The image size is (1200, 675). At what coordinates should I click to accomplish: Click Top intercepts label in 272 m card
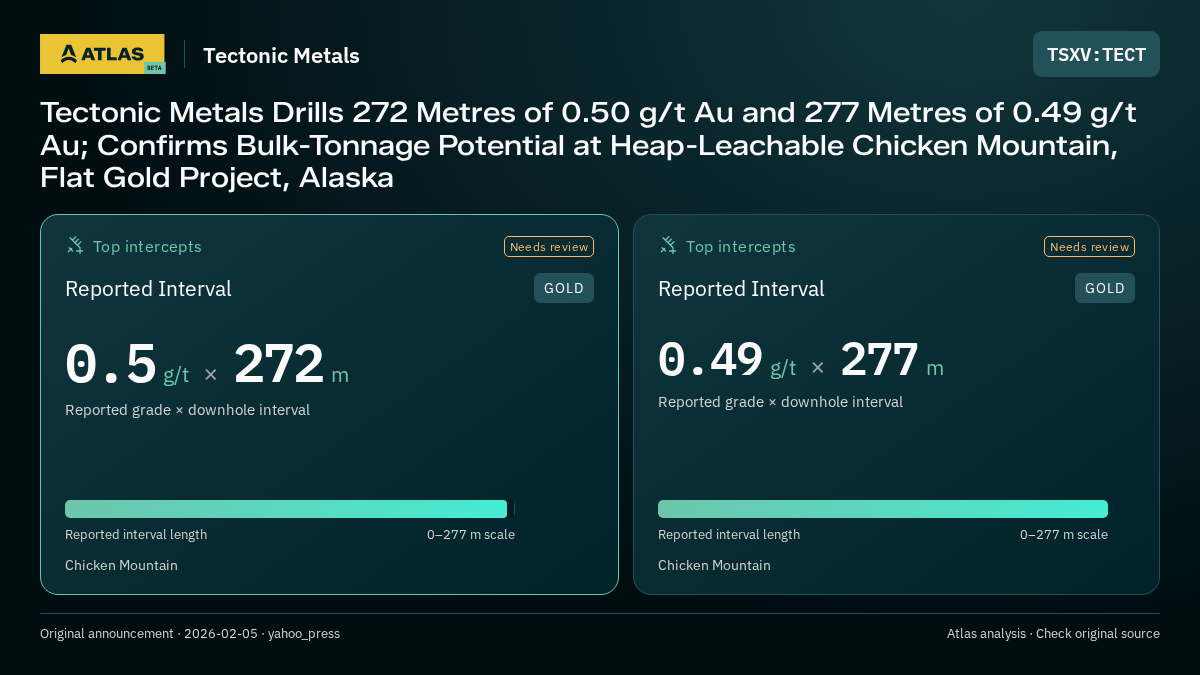pos(147,247)
